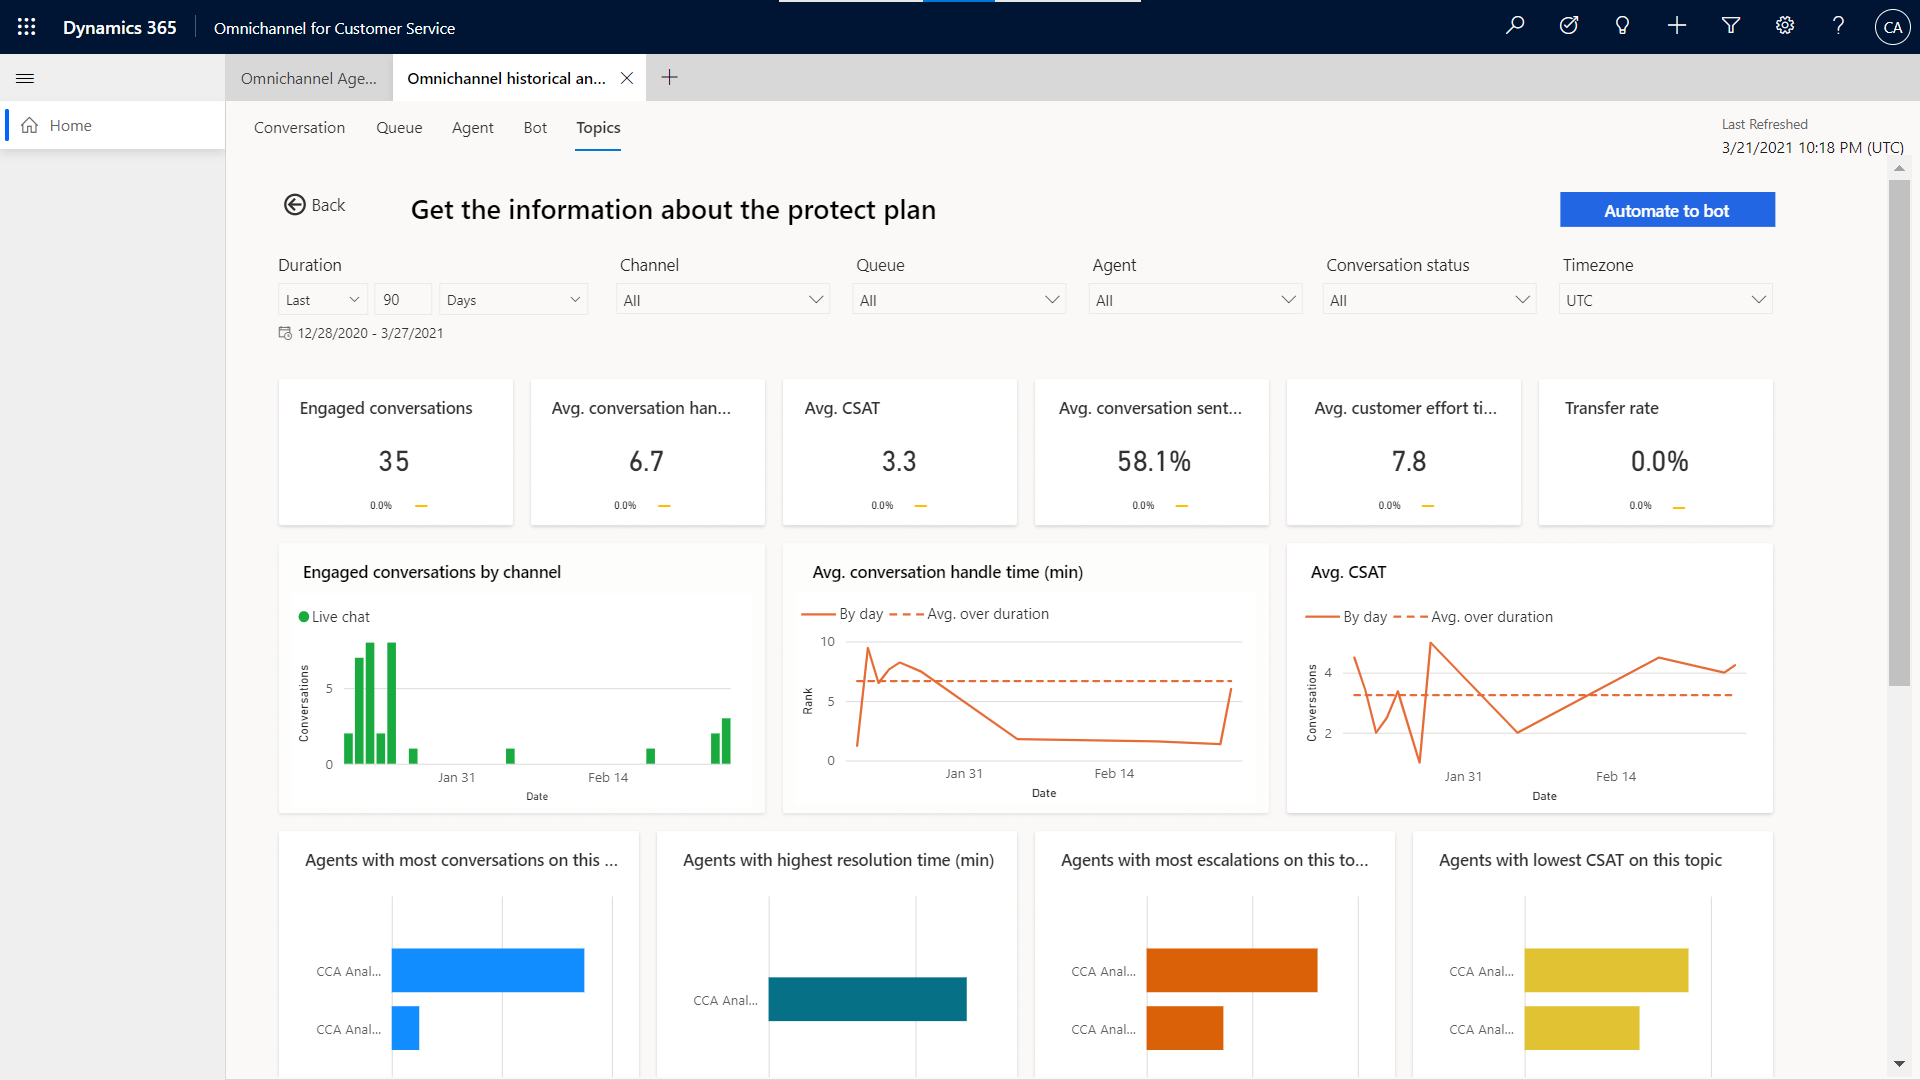Switch to the Agent analytics tab

point(472,127)
